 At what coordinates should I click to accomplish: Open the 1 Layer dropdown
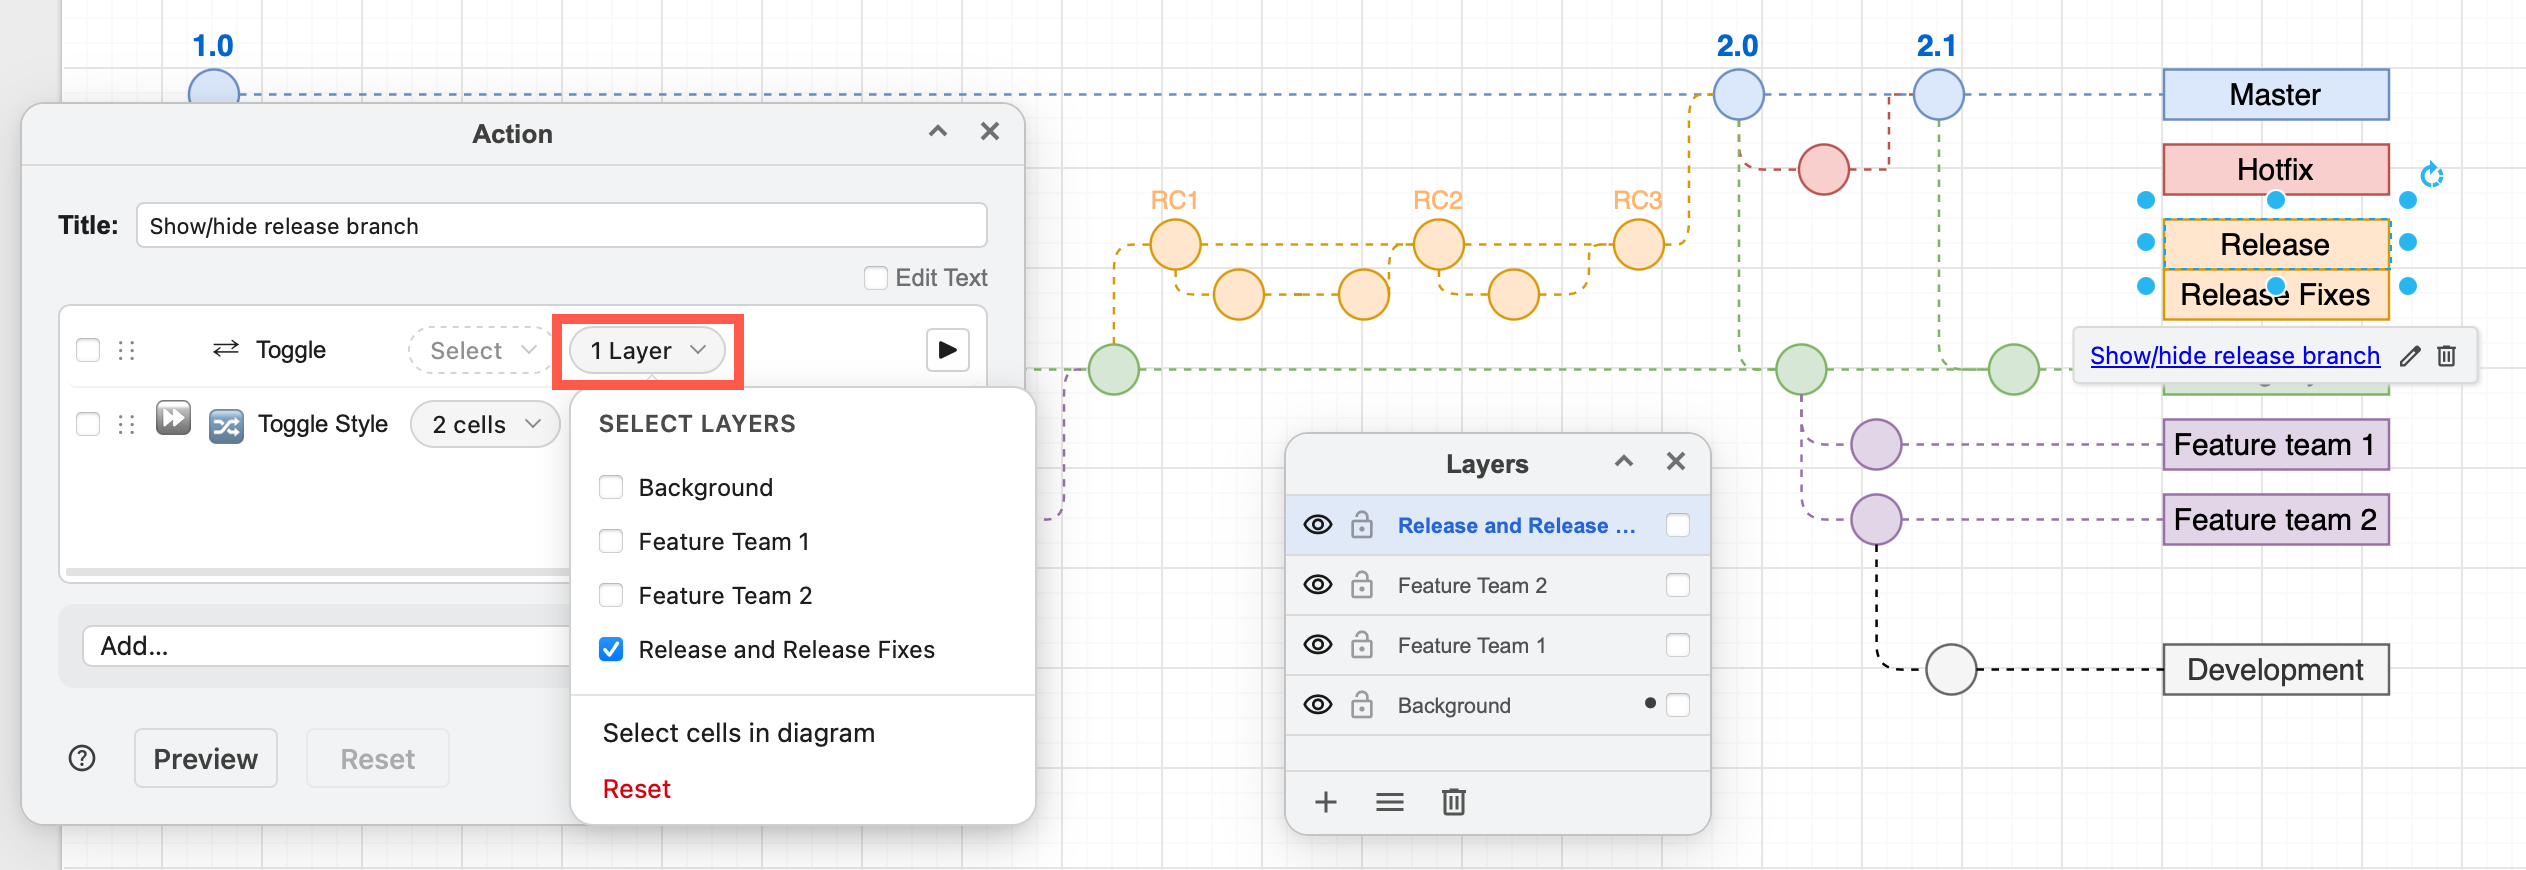click(x=647, y=350)
